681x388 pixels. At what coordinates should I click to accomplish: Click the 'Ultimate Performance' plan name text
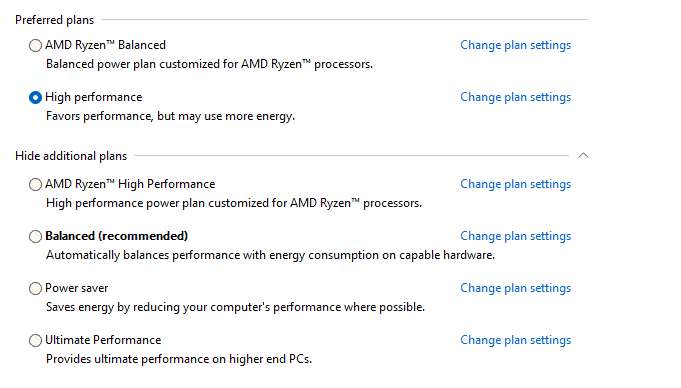[x=103, y=340]
